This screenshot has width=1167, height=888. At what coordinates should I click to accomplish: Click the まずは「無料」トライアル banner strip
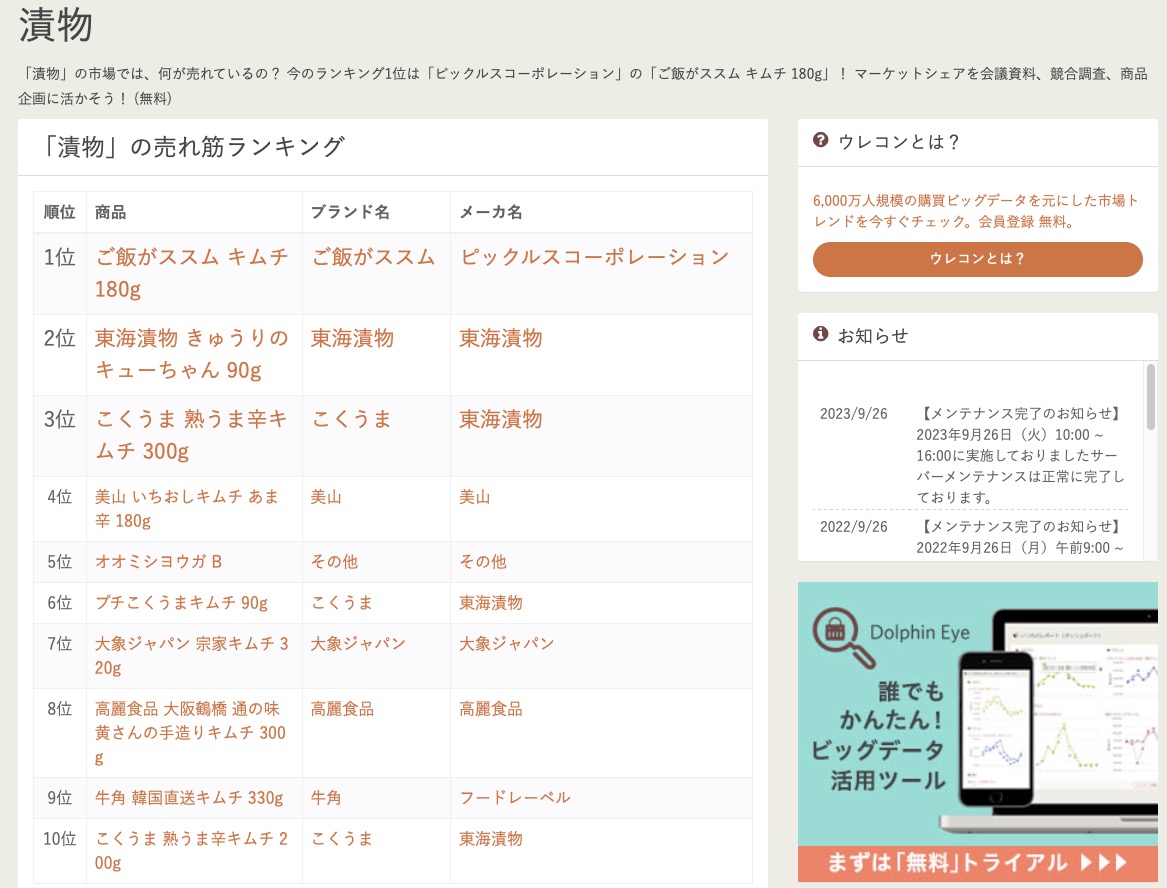[x=977, y=863]
